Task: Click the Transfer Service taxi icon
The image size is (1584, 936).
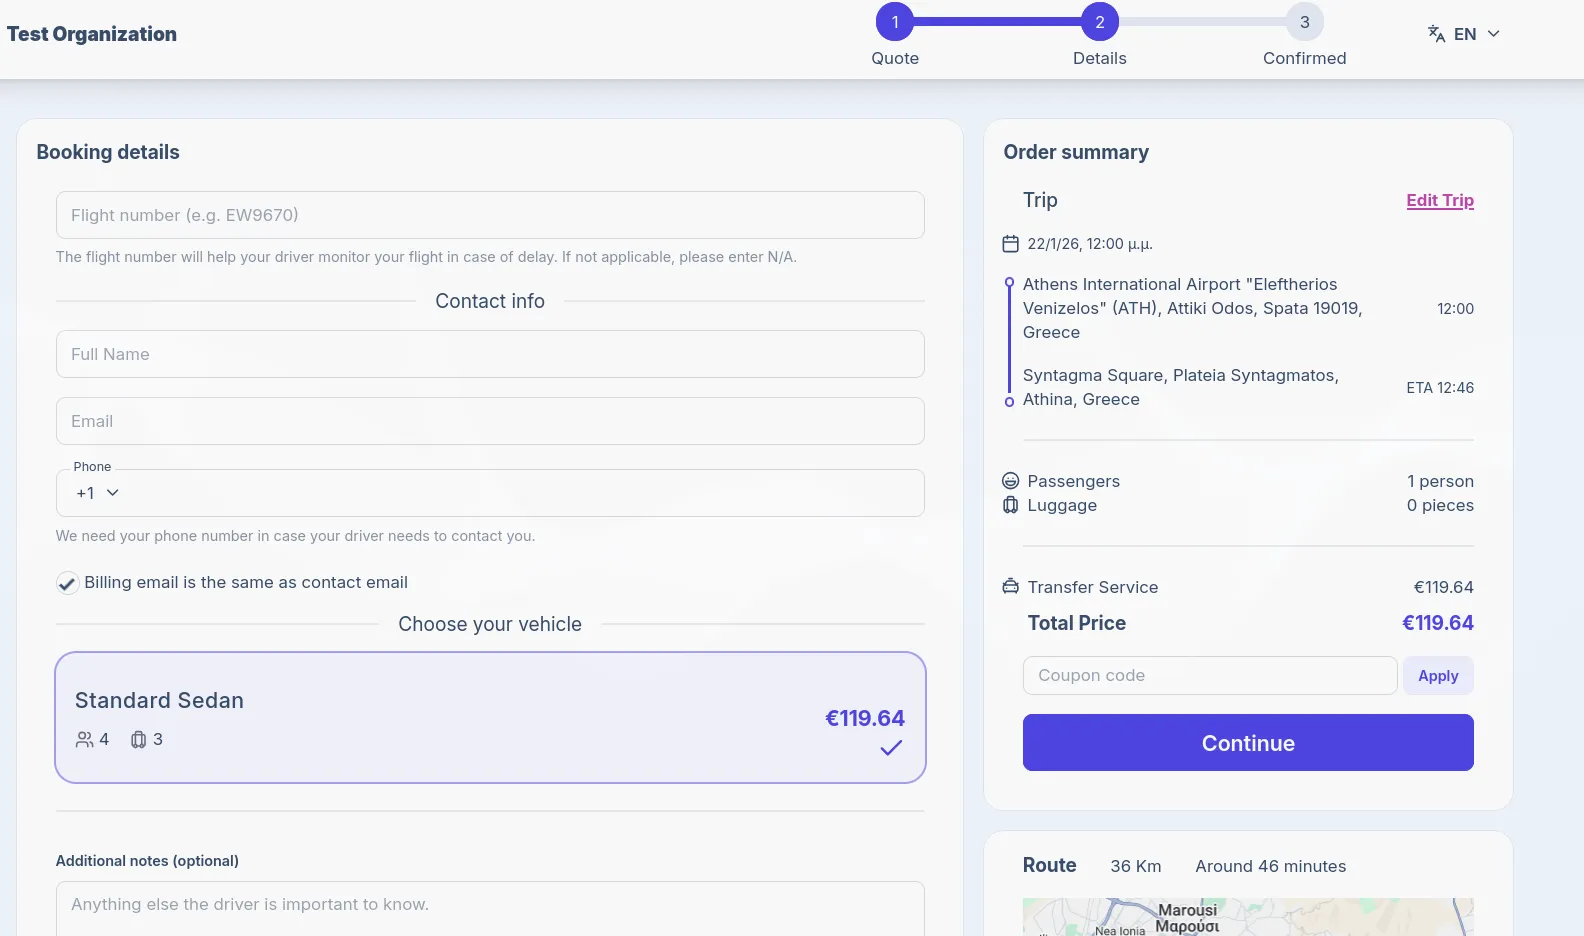Action: click(x=1010, y=587)
